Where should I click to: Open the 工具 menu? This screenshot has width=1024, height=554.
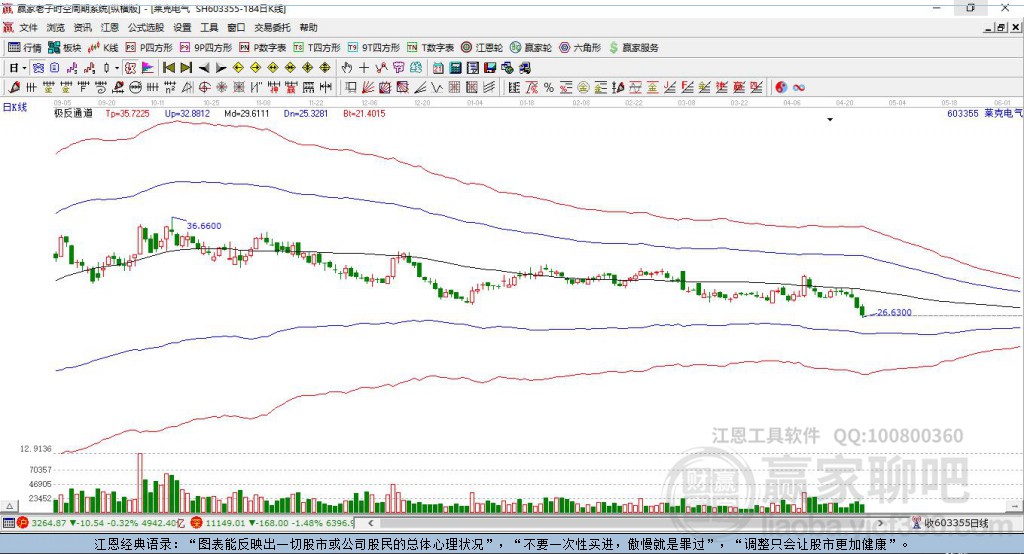tap(209, 27)
